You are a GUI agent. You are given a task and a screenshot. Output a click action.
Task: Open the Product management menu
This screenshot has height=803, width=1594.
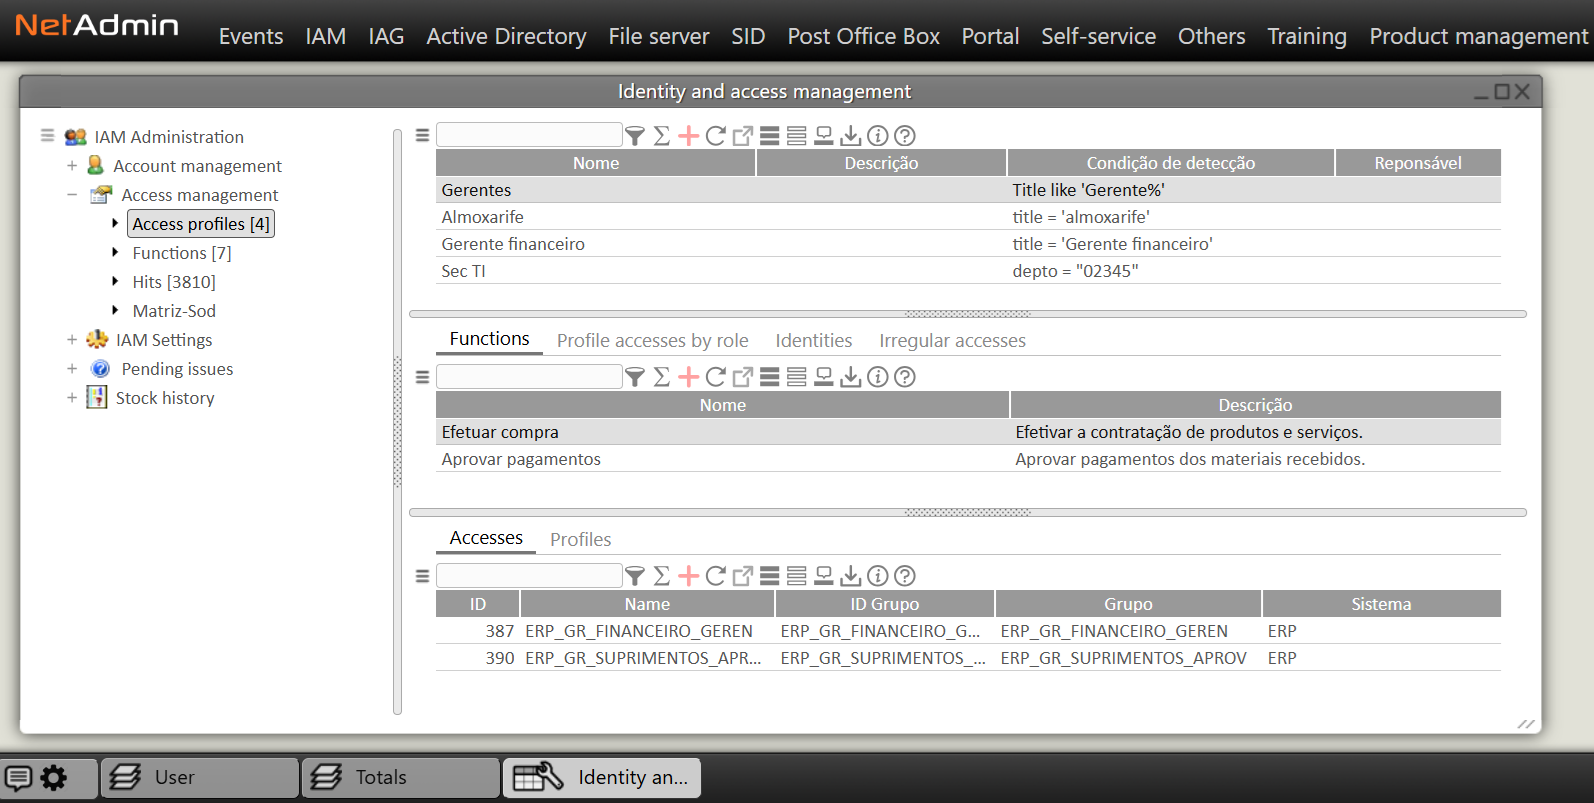tap(1479, 37)
